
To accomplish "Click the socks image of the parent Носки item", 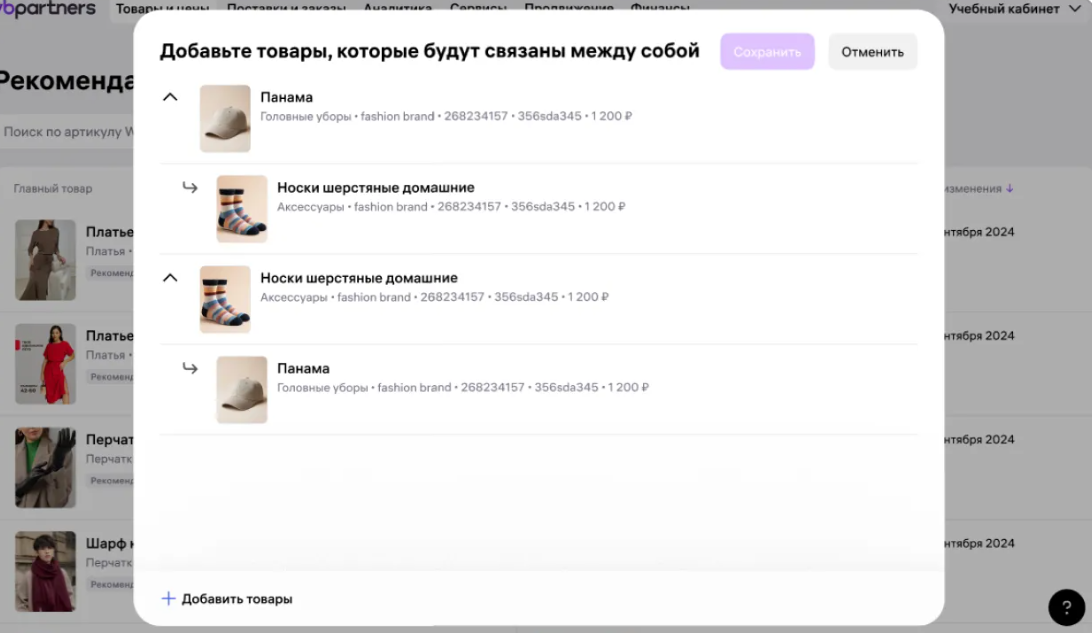I will (x=225, y=299).
